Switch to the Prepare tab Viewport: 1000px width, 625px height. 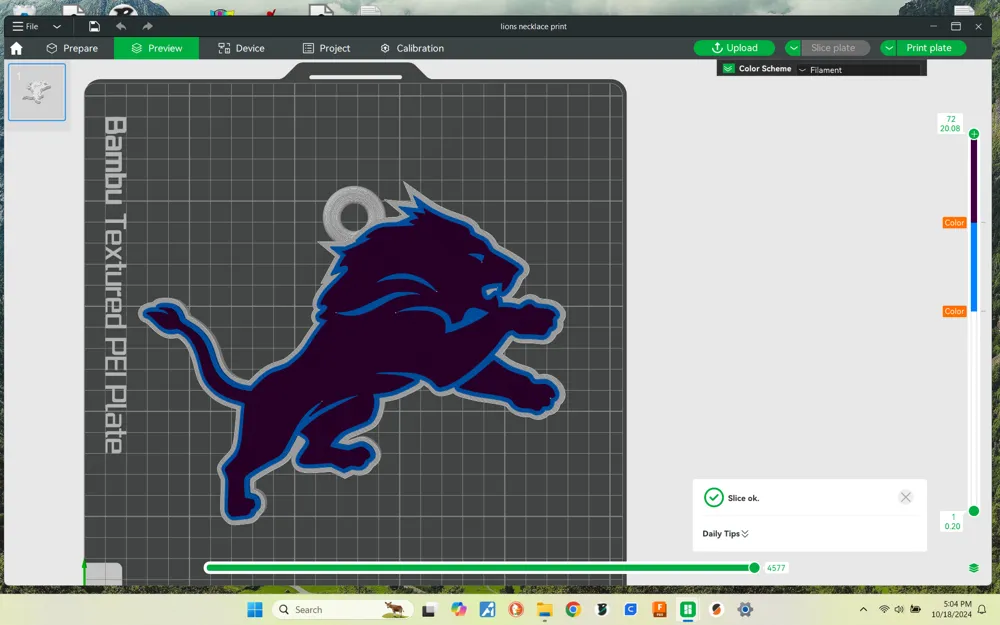point(72,48)
